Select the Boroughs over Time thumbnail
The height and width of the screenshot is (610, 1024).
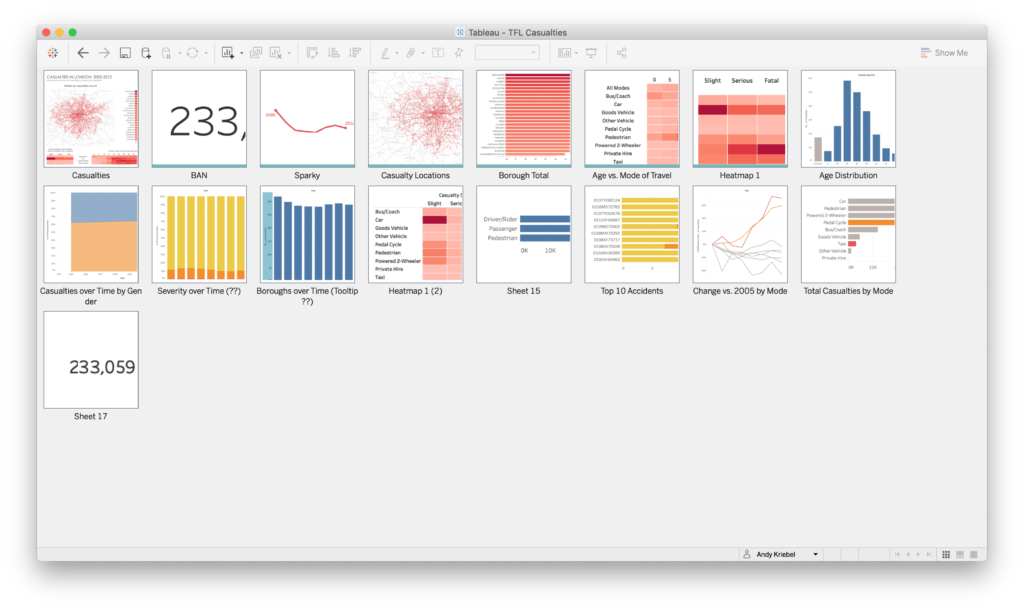[308, 234]
